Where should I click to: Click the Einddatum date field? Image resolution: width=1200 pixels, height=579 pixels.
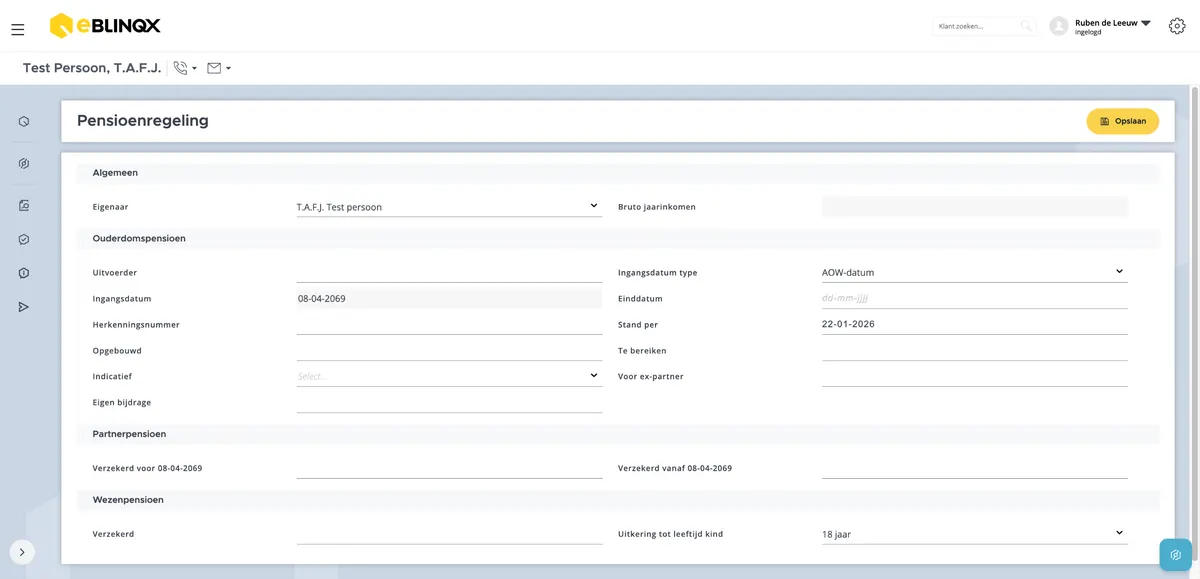click(x=975, y=298)
